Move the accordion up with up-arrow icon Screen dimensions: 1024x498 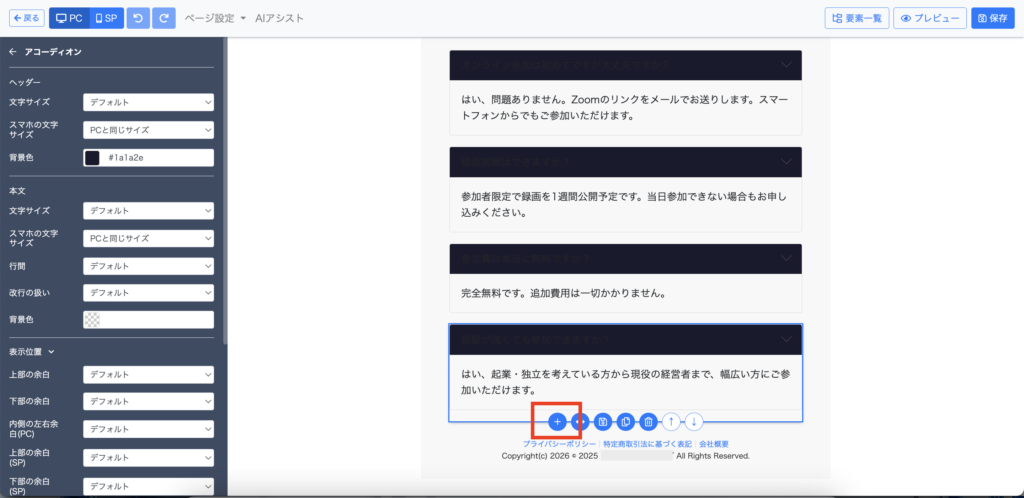point(671,422)
